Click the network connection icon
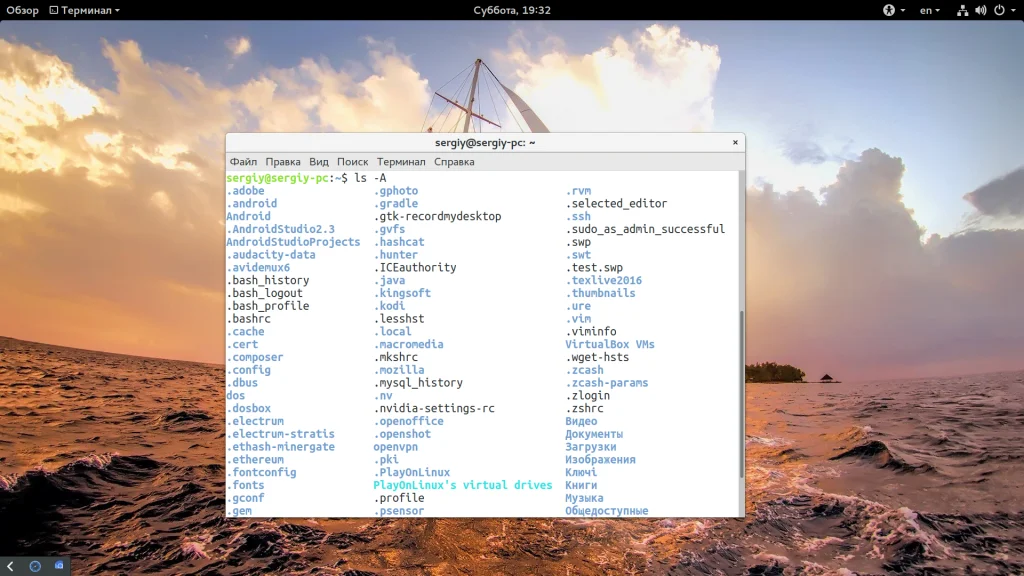The width and height of the screenshot is (1024, 576). coord(962,10)
